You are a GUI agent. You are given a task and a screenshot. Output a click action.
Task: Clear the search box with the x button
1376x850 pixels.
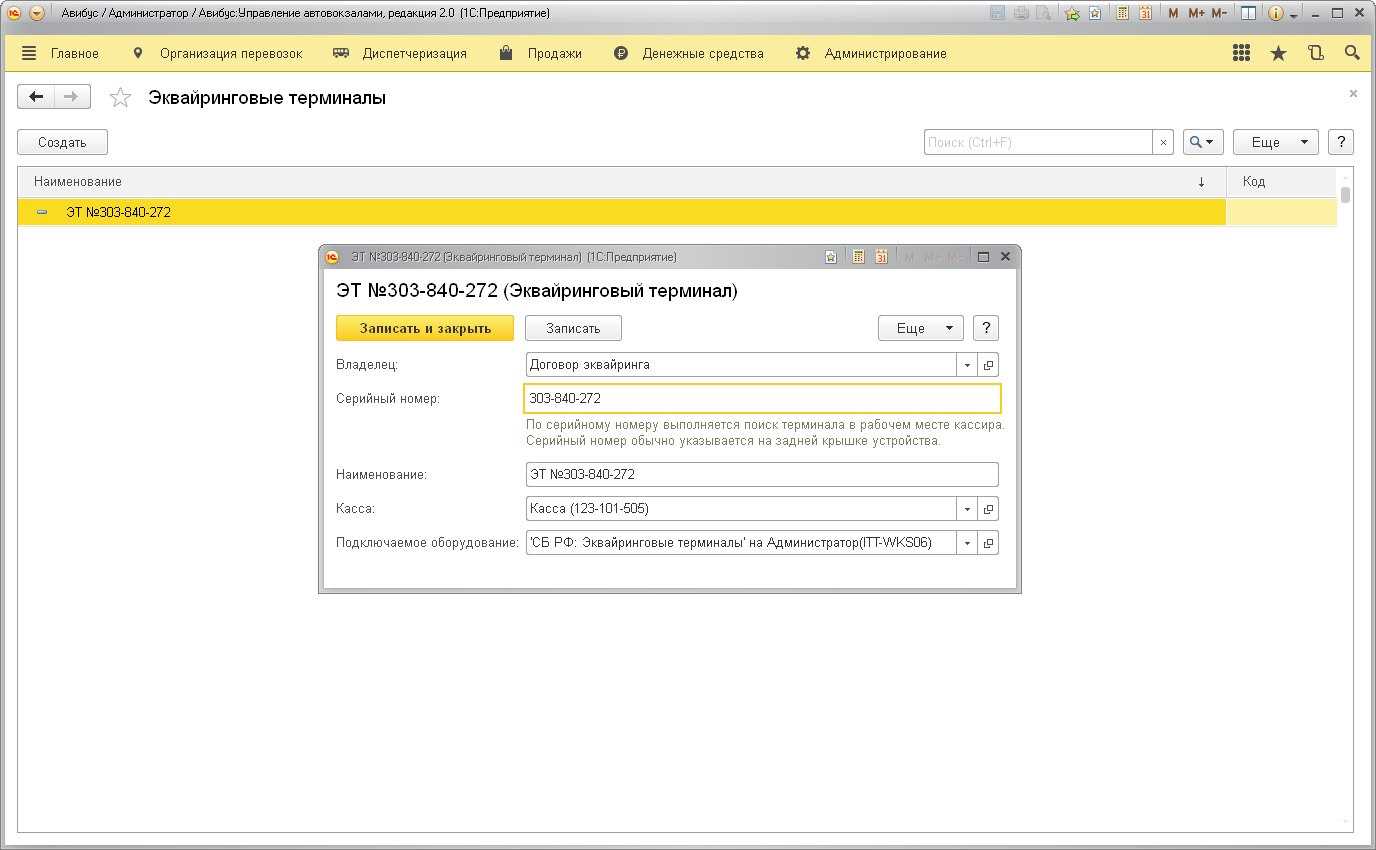(1163, 143)
